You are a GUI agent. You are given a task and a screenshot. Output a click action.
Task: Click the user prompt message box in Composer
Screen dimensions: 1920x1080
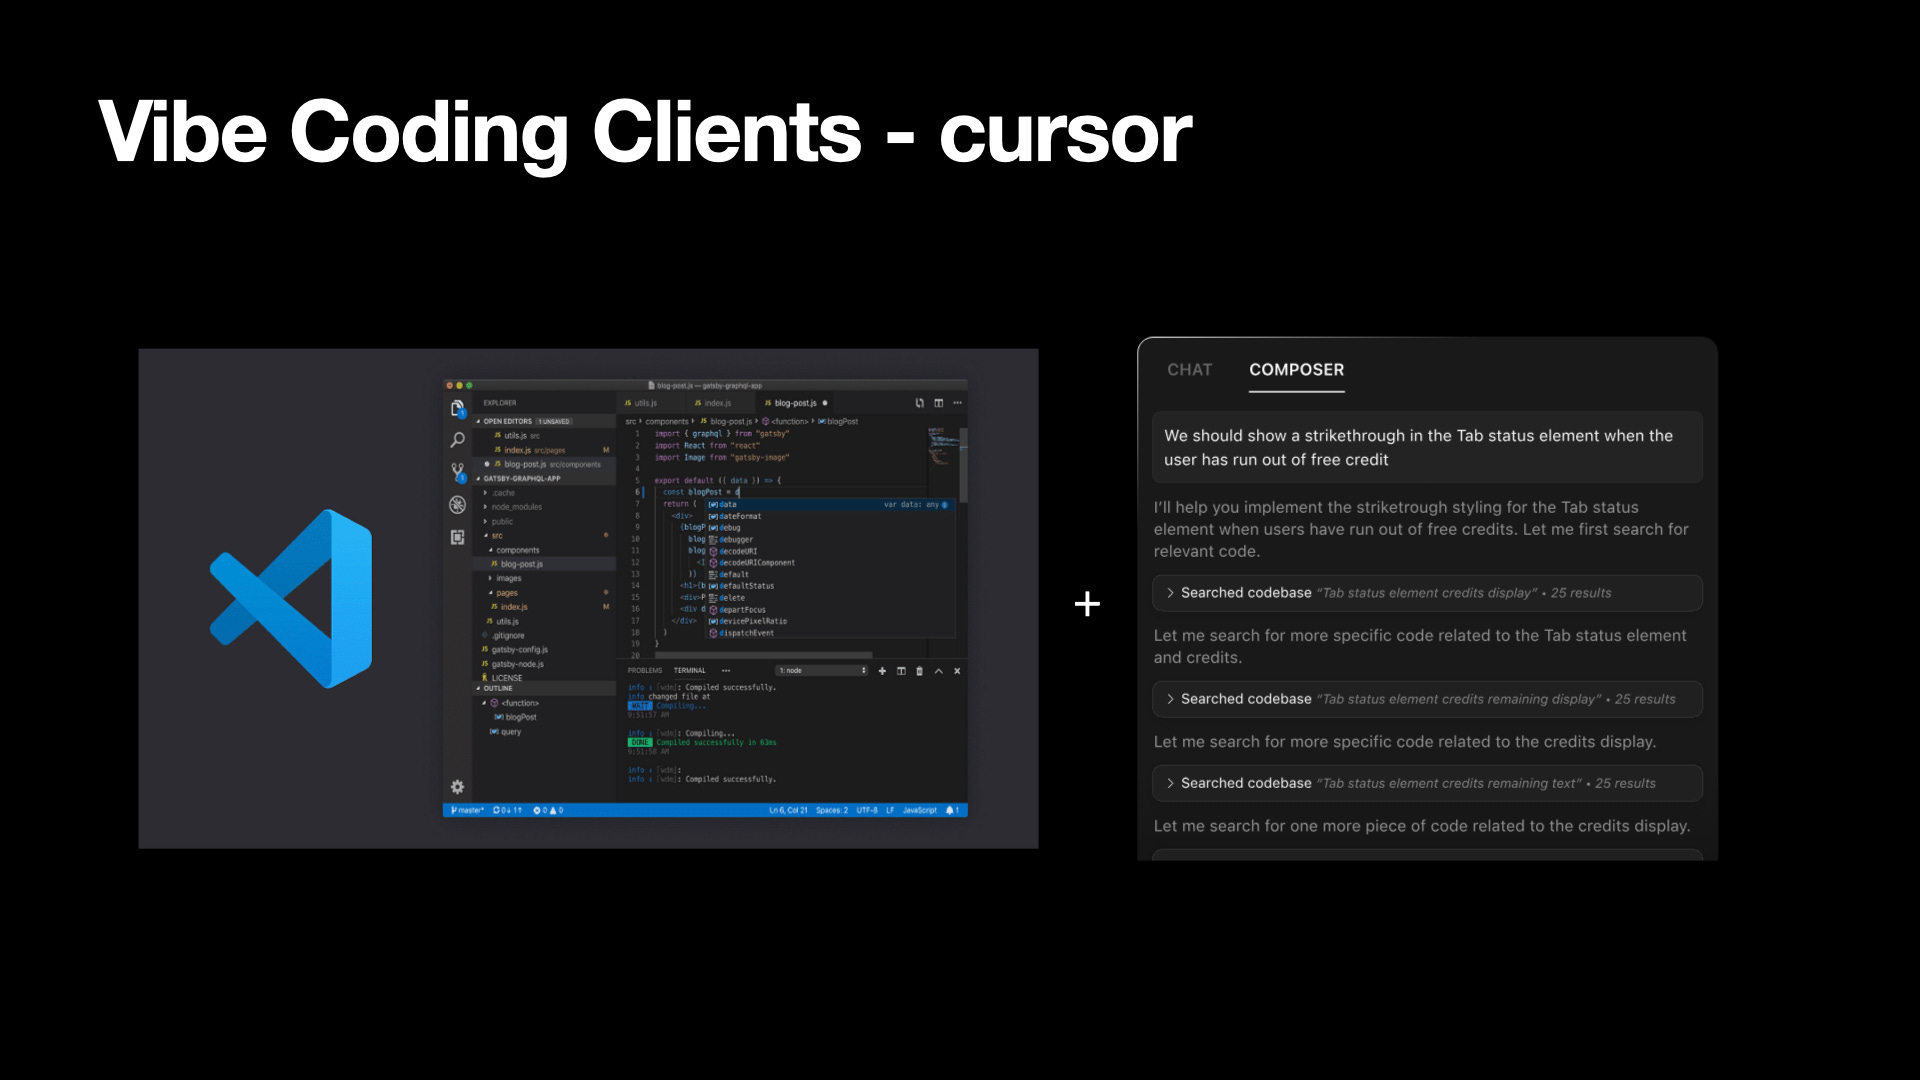1427,447
